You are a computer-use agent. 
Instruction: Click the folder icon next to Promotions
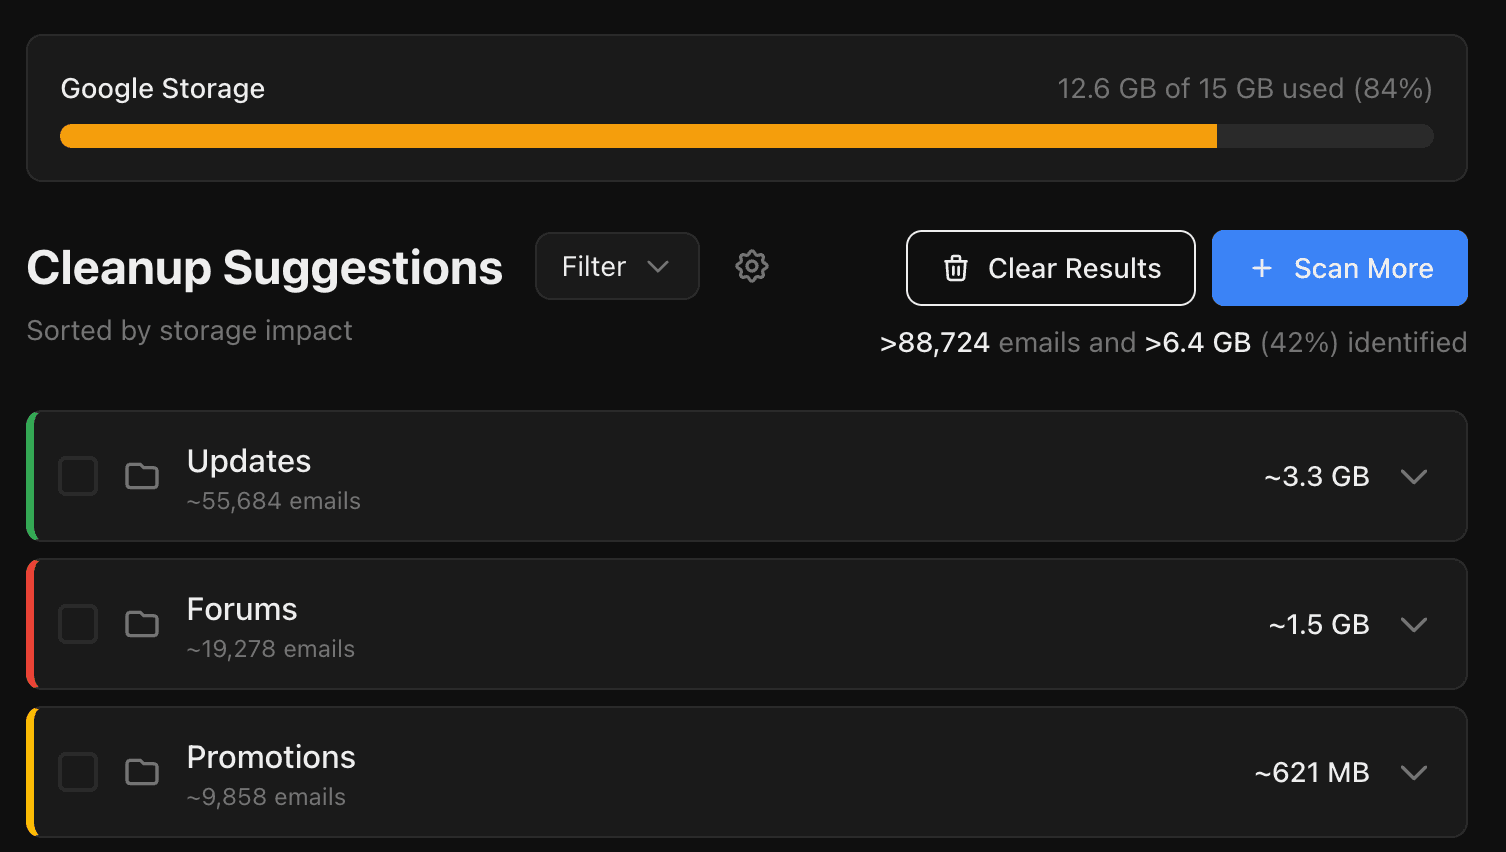coord(141,772)
